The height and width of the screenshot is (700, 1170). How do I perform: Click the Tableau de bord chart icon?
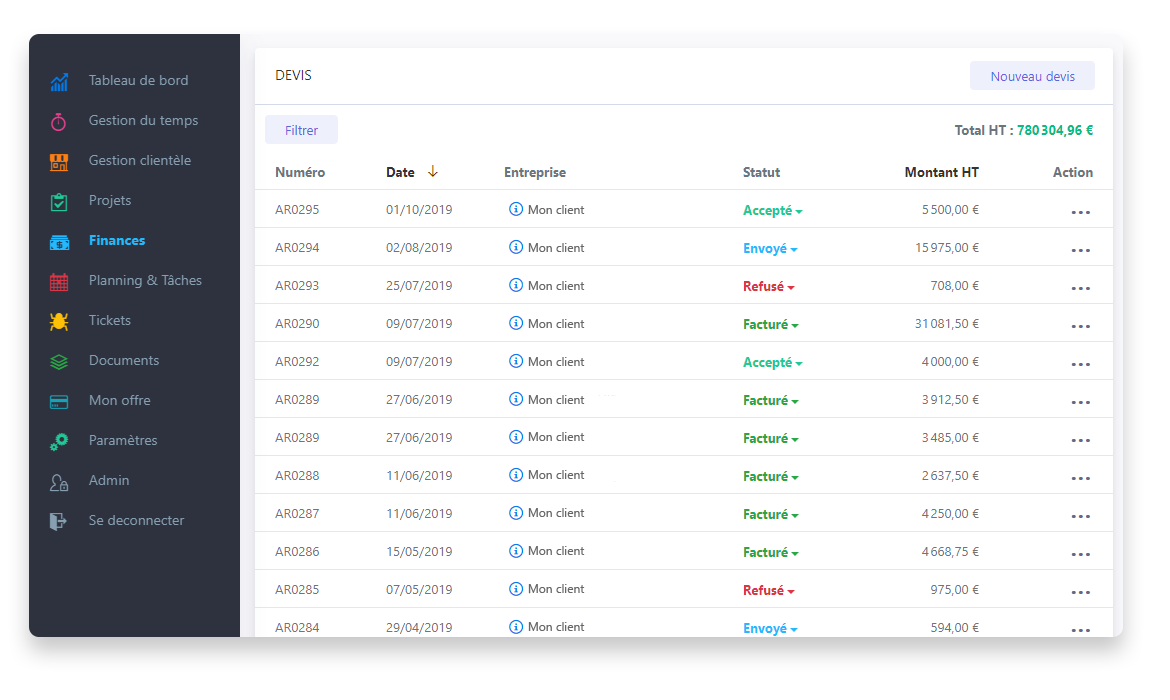(x=59, y=81)
